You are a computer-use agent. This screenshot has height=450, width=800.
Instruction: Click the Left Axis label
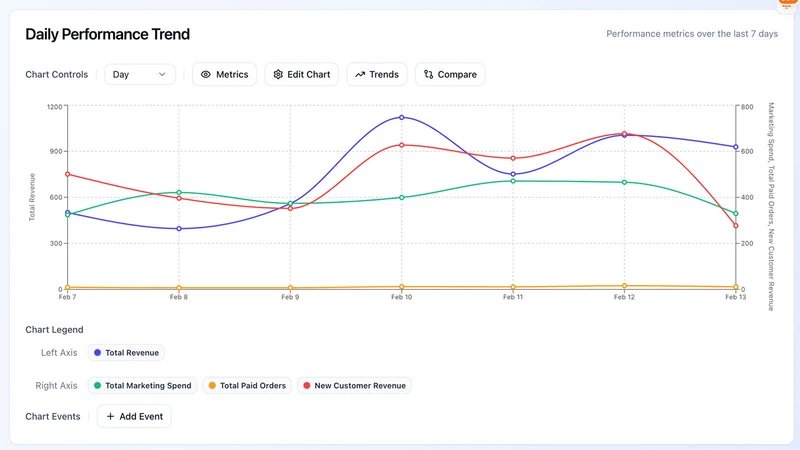(59, 353)
